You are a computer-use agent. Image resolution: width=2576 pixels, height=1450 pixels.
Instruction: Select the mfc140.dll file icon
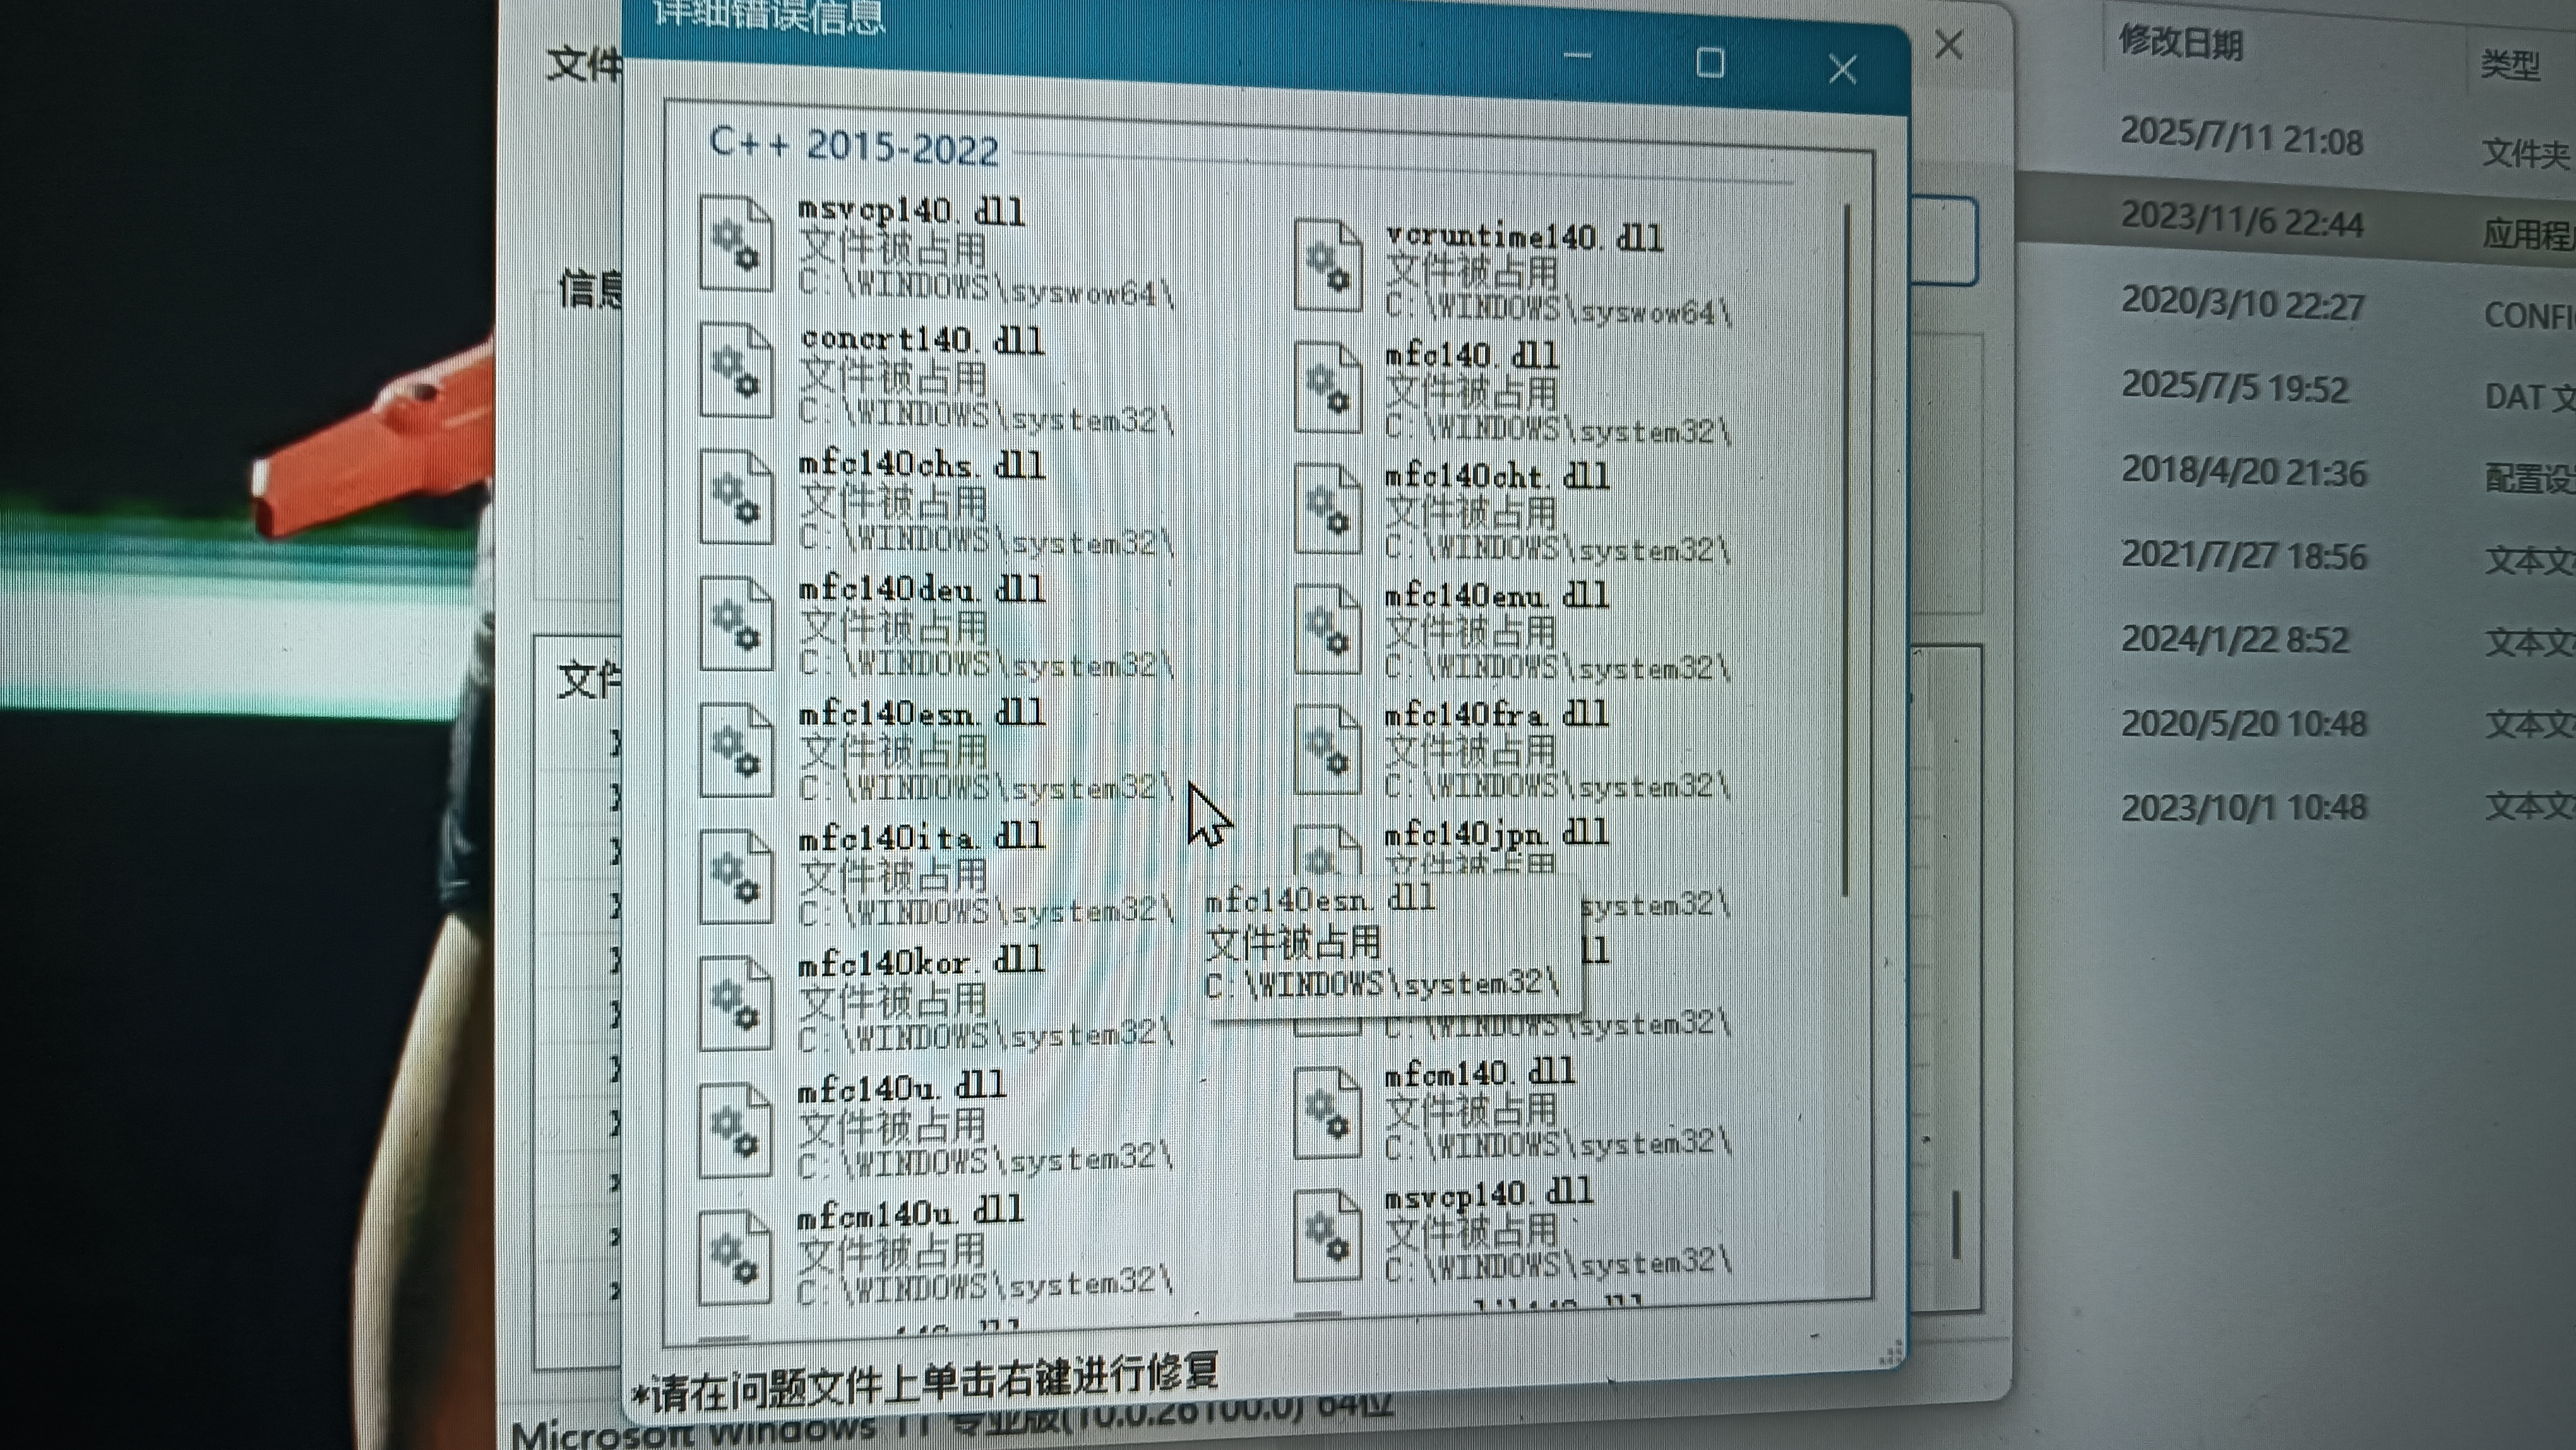(x=1328, y=388)
